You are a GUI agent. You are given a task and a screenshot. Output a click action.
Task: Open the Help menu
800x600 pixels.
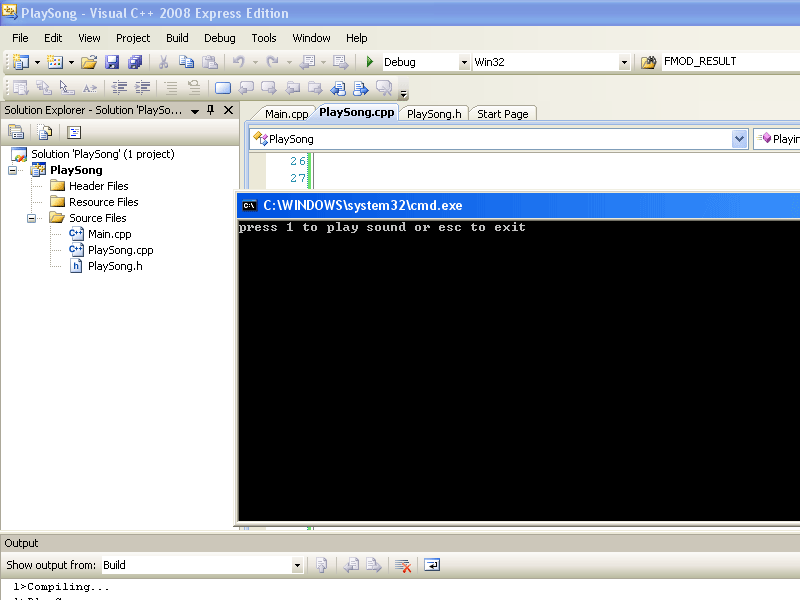click(x=357, y=38)
